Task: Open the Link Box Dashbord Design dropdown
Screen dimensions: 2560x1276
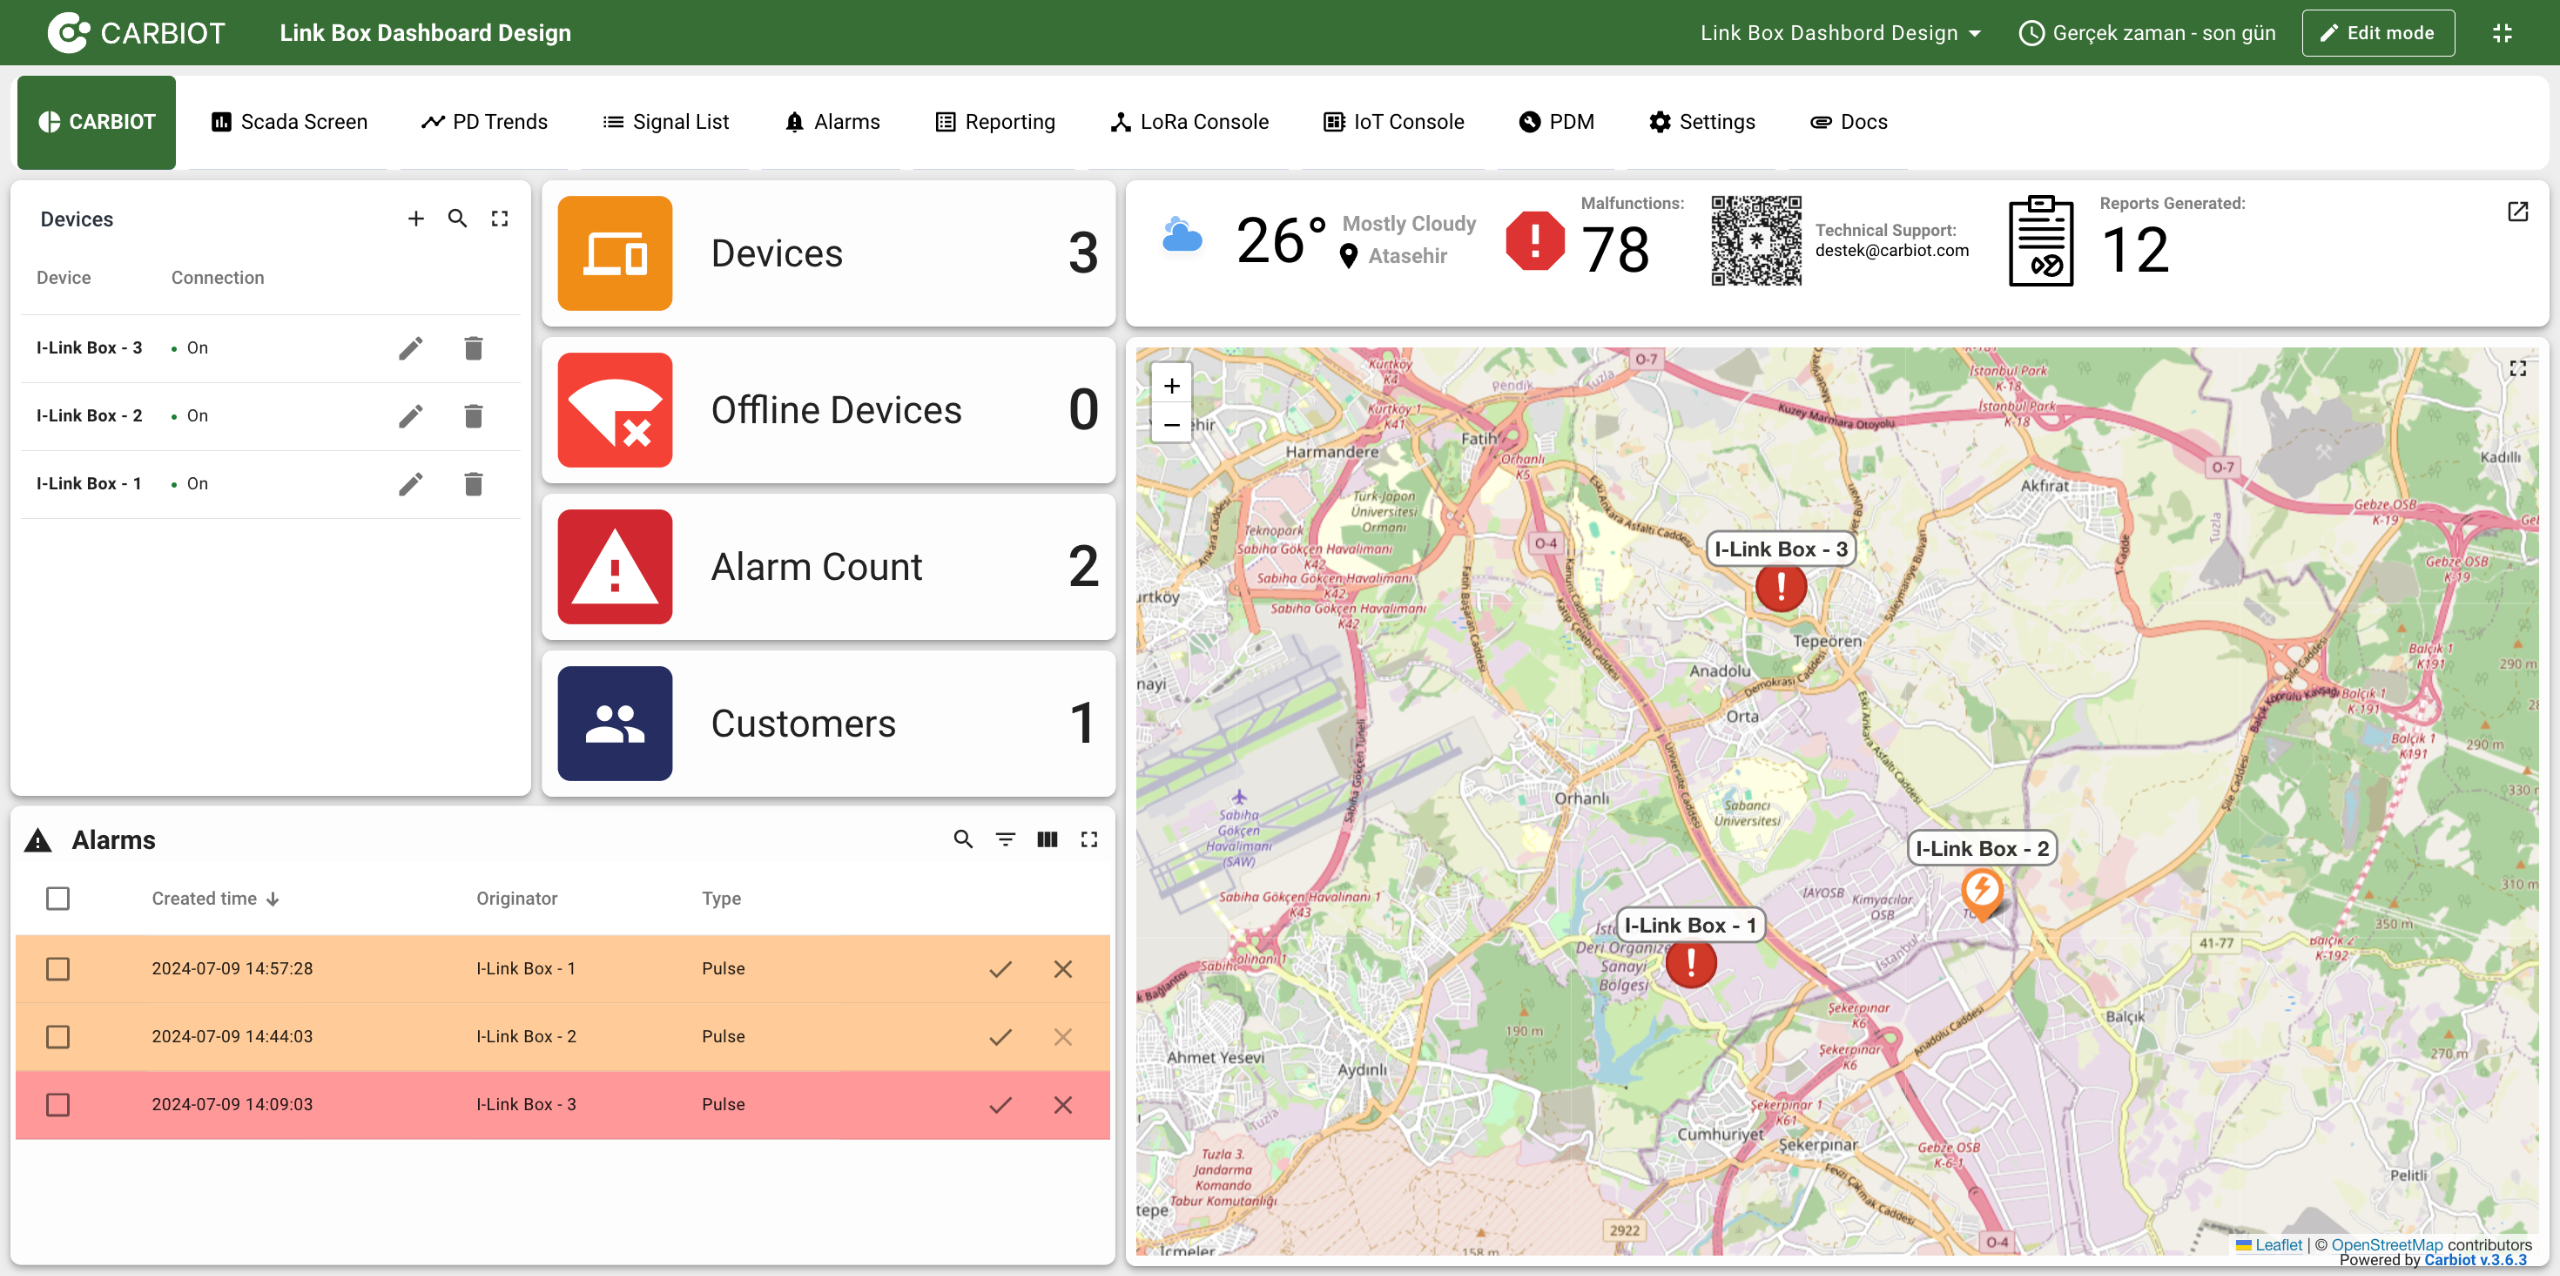Action: pyautogui.click(x=1840, y=33)
